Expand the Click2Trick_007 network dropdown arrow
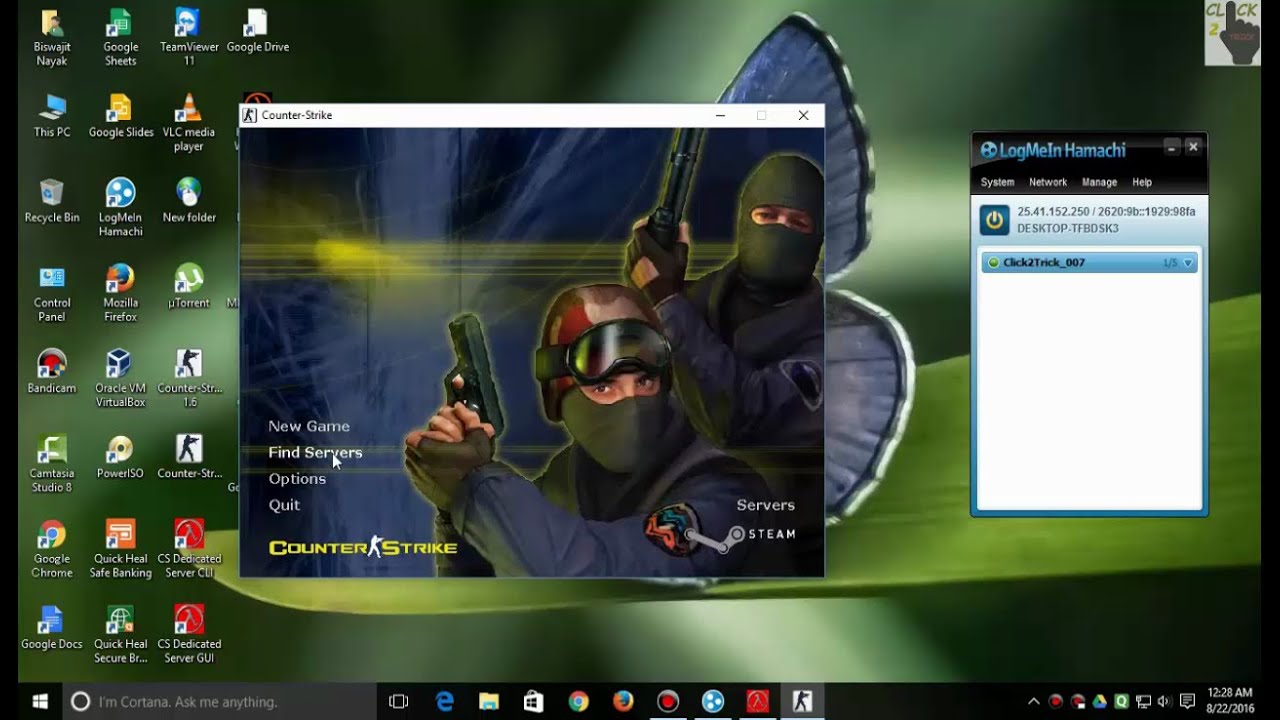1280x720 pixels. point(1188,263)
